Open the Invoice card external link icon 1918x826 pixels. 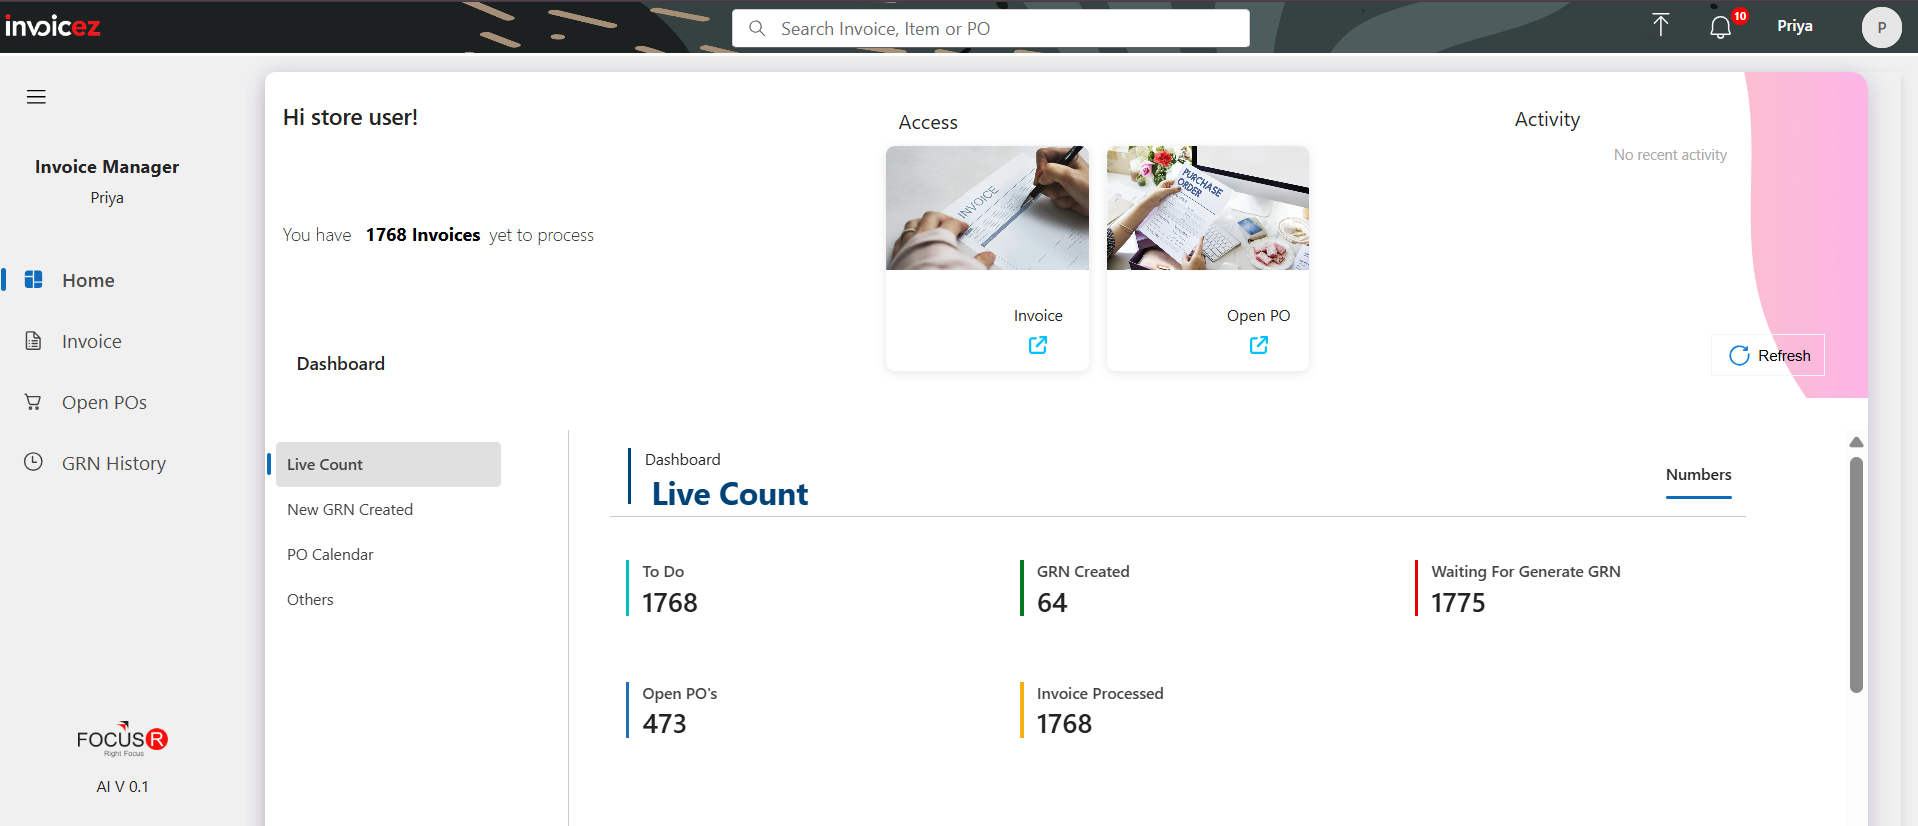[1038, 345]
